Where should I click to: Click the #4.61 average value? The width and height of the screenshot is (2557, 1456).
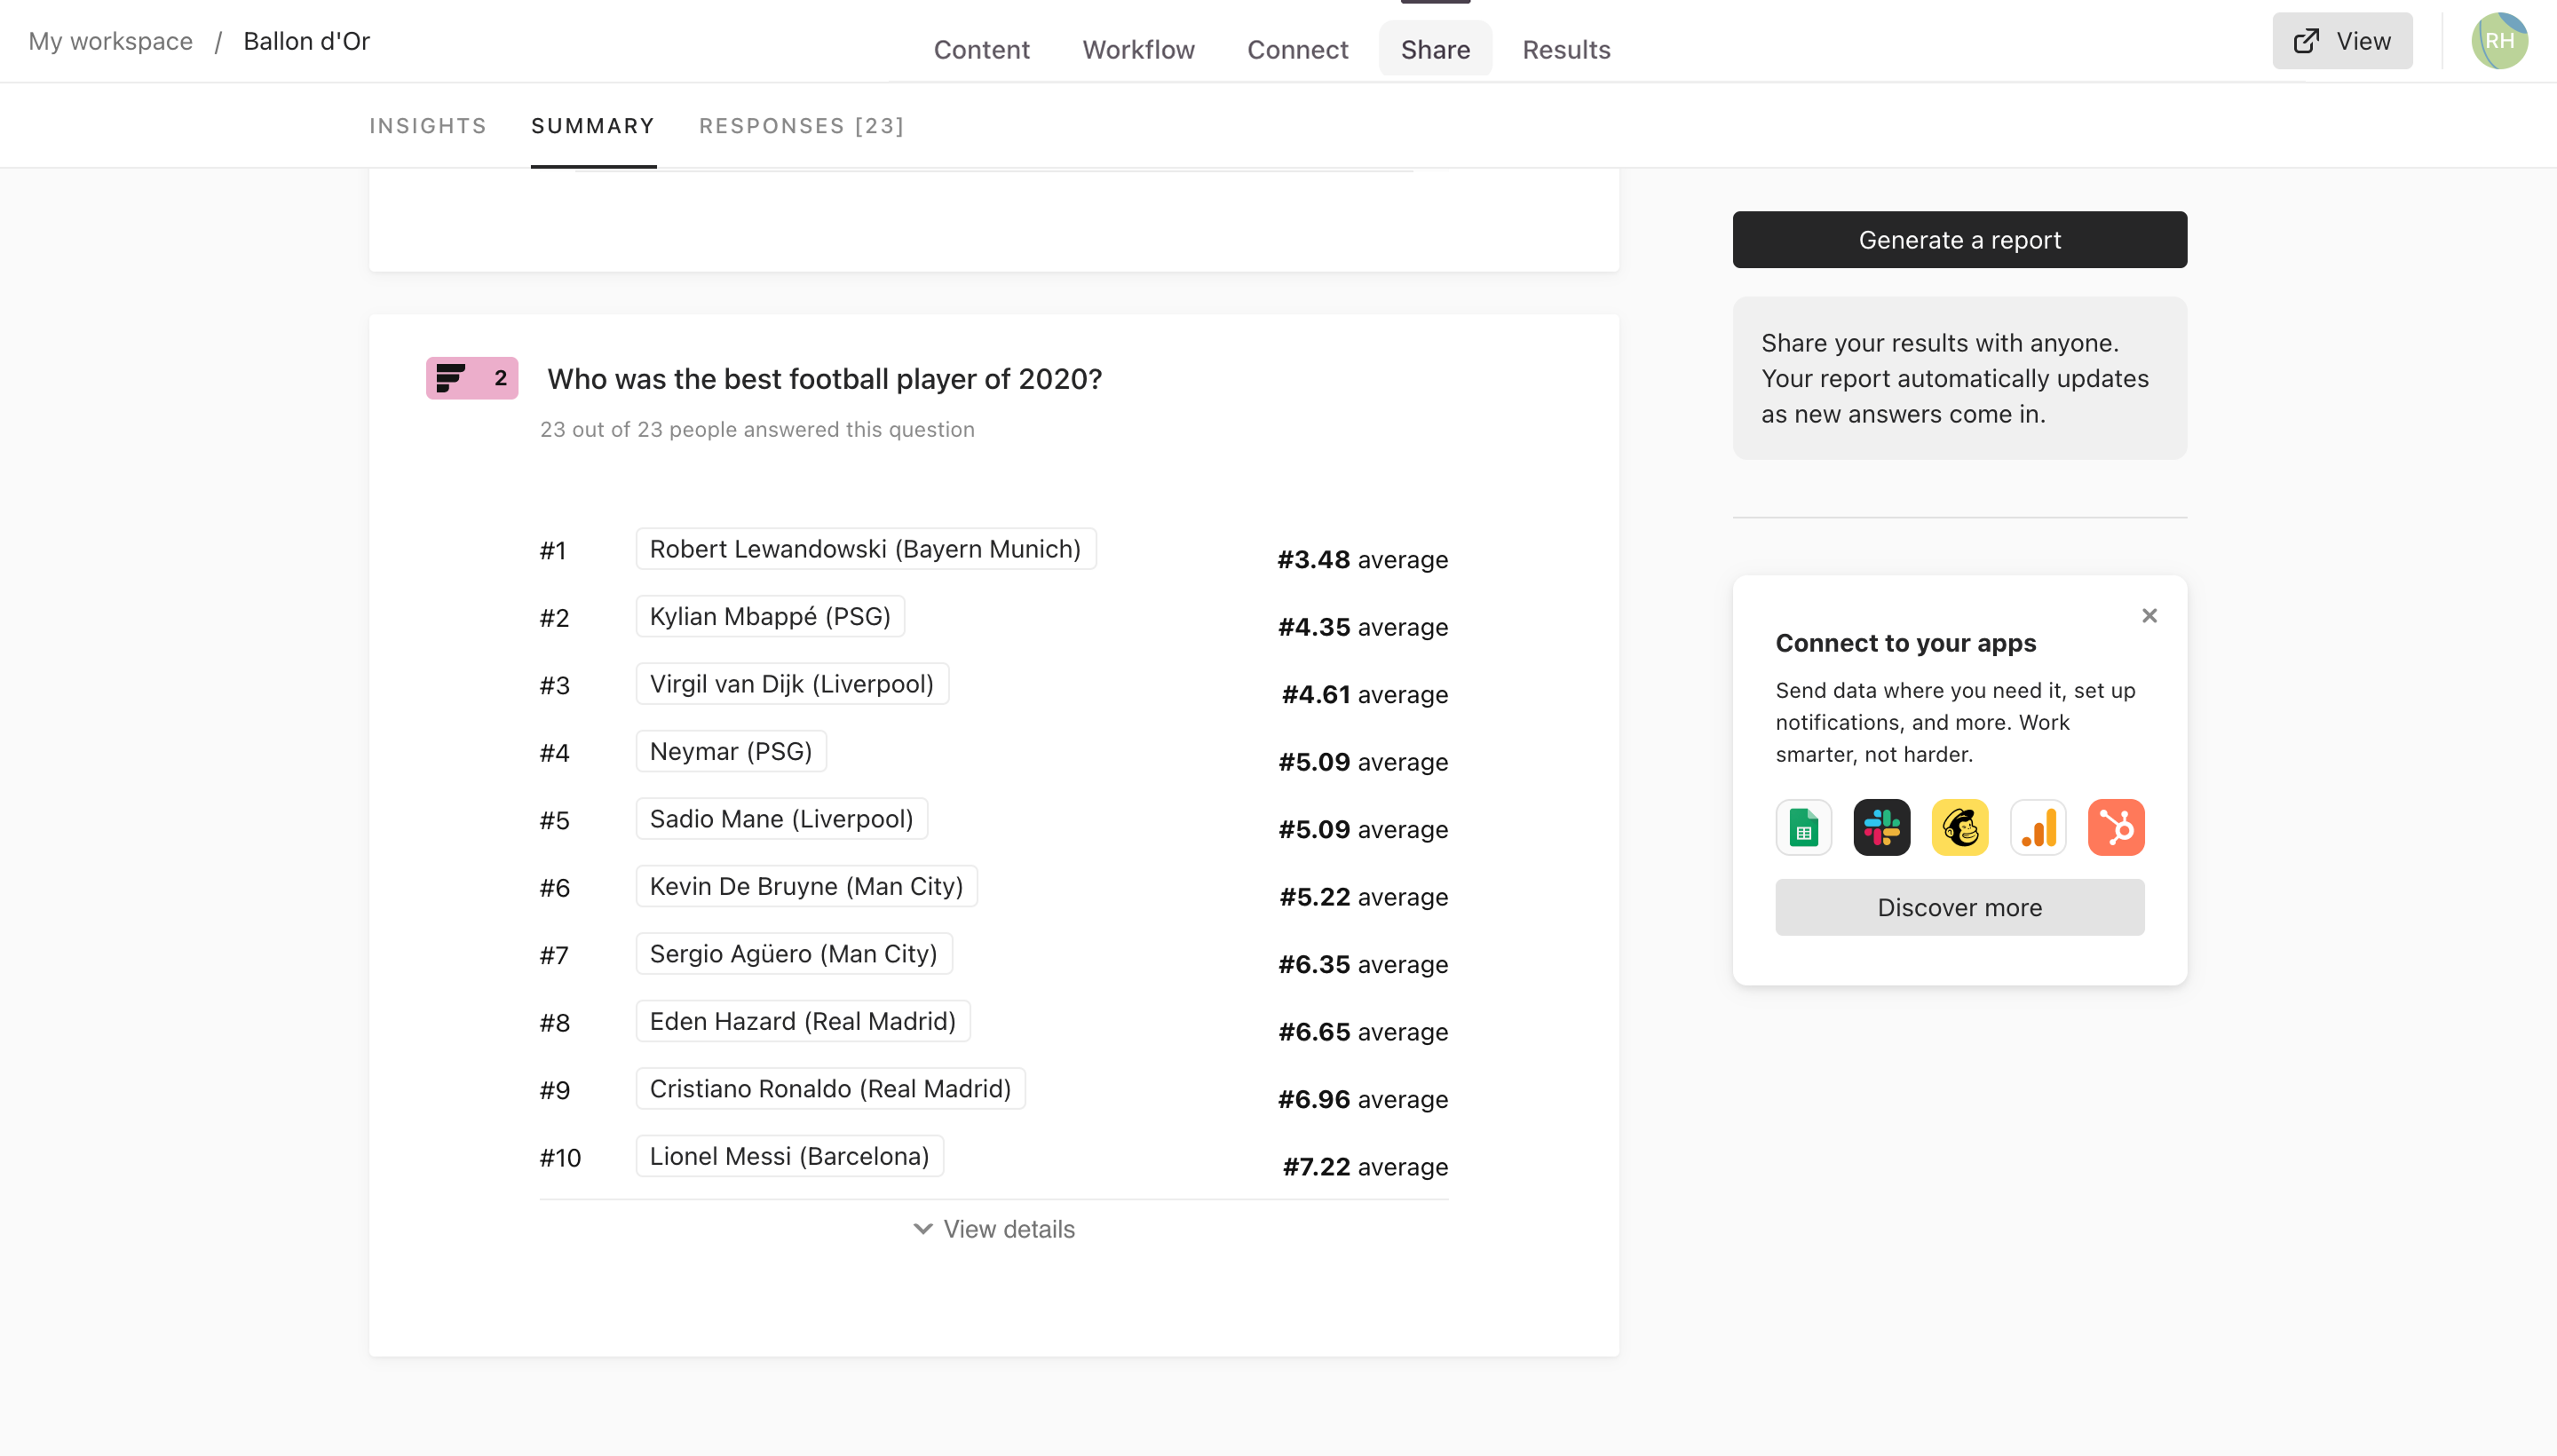click(1364, 694)
